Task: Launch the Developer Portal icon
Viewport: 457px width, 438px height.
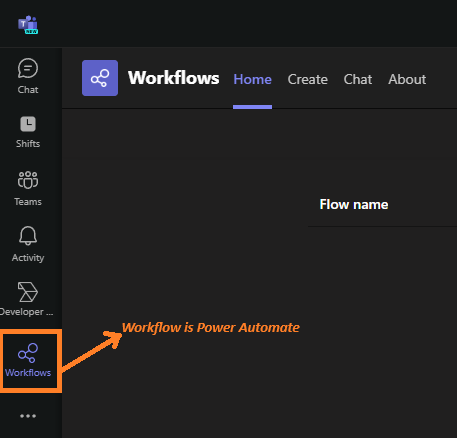Action: click(x=28, y=292)
